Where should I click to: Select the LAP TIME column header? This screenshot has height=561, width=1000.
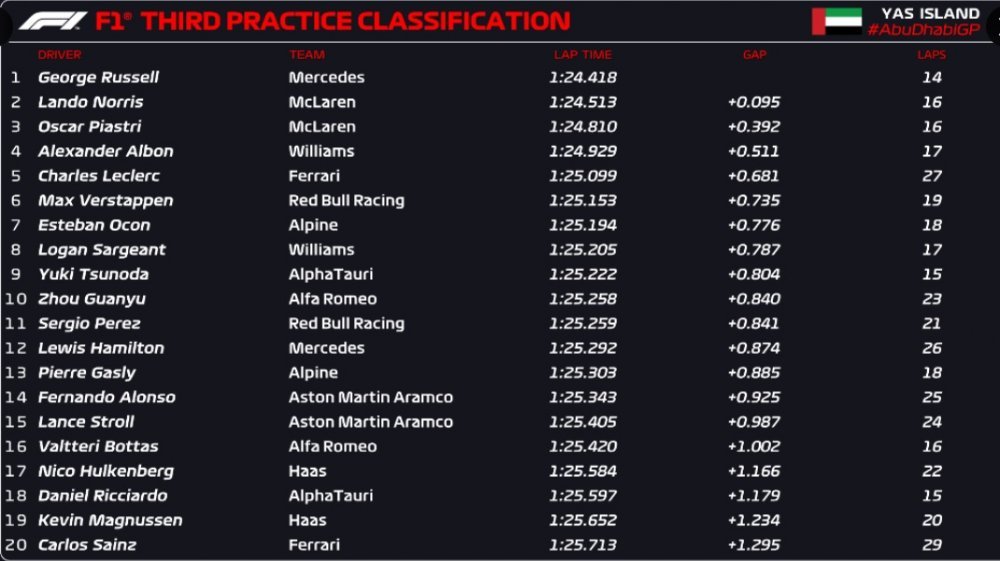(x=583, y=55)
